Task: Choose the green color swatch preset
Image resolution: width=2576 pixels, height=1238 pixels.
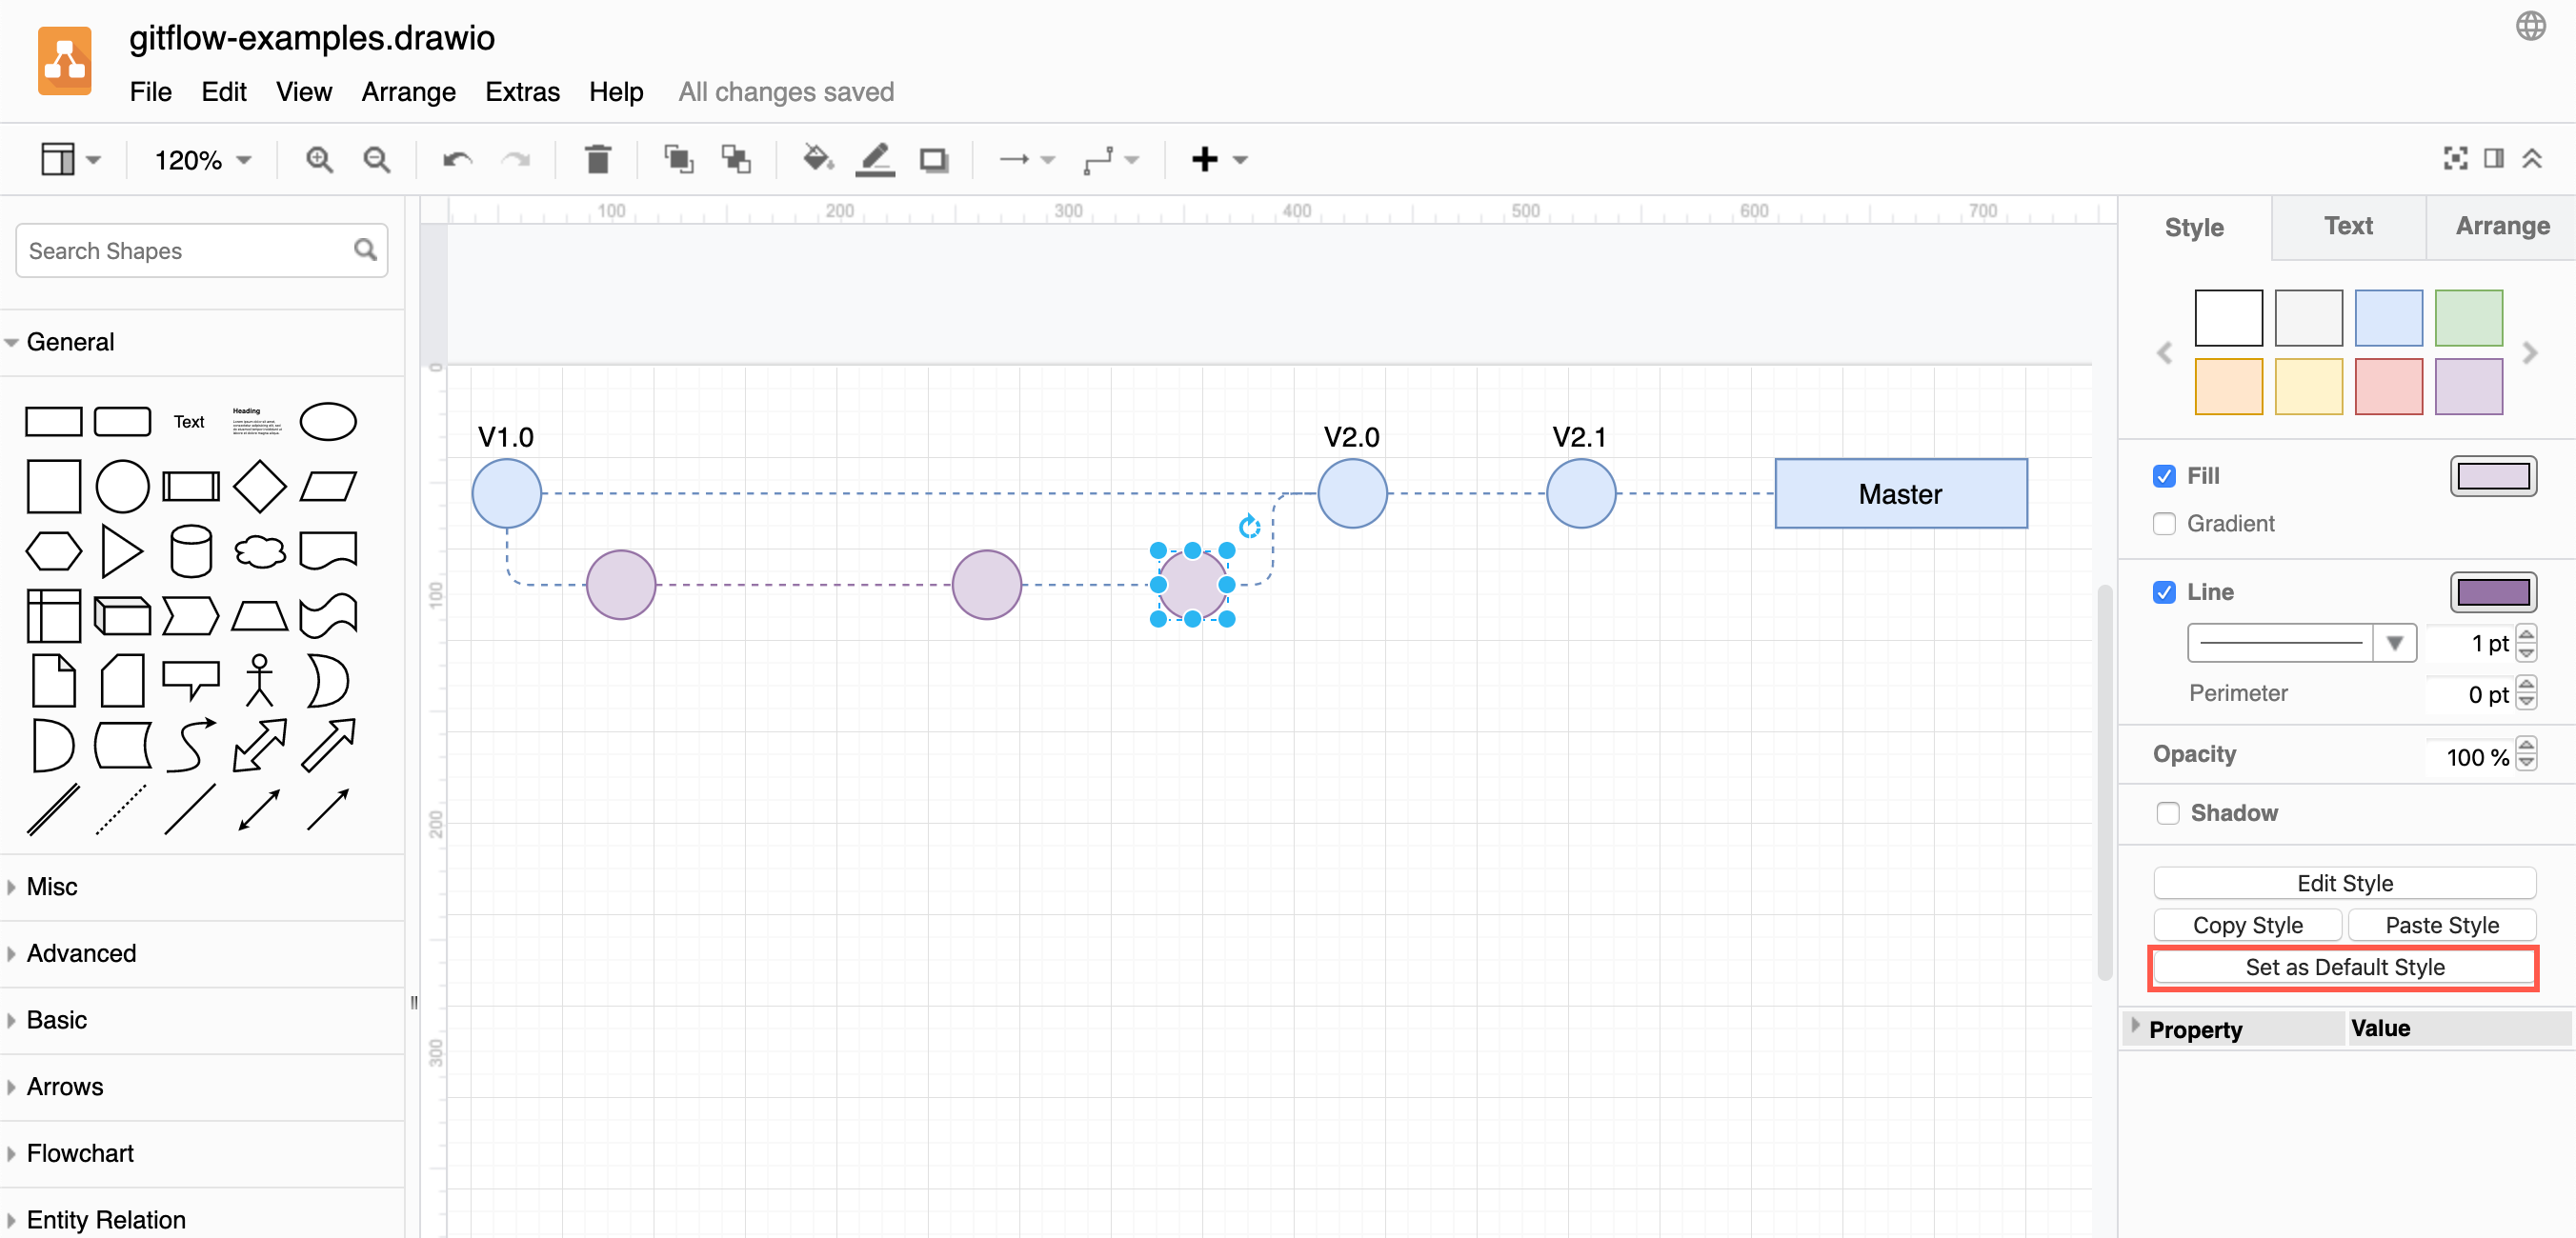Action: [2469, 318]
